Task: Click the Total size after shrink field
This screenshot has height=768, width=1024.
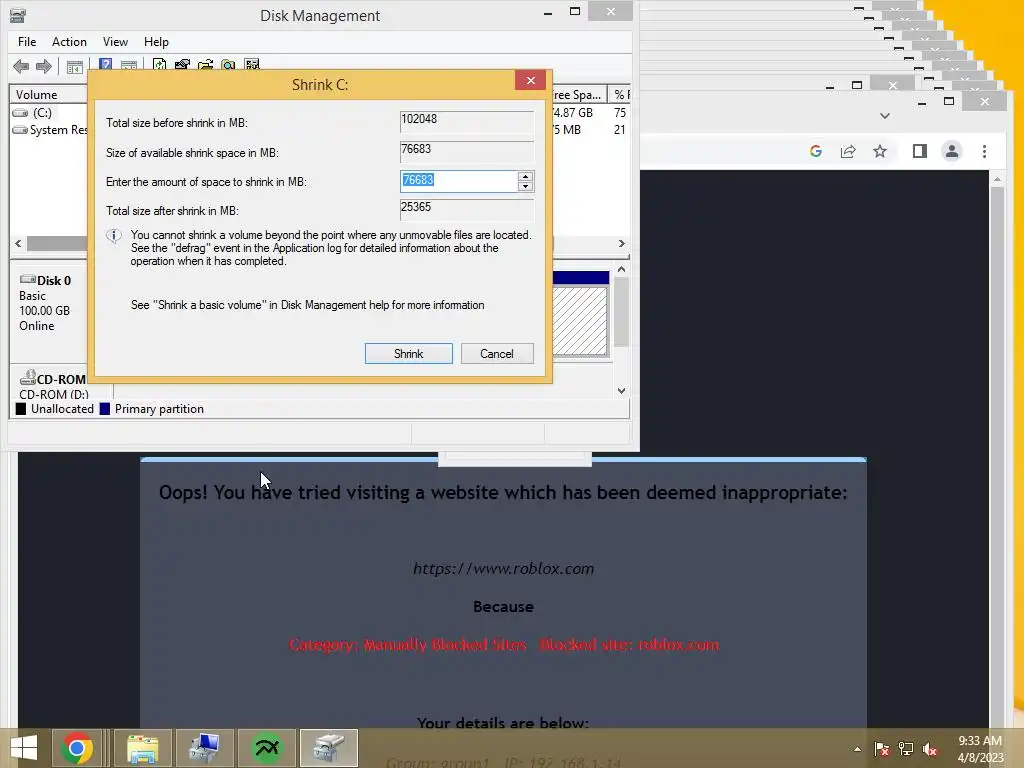Action: (467, 210)
